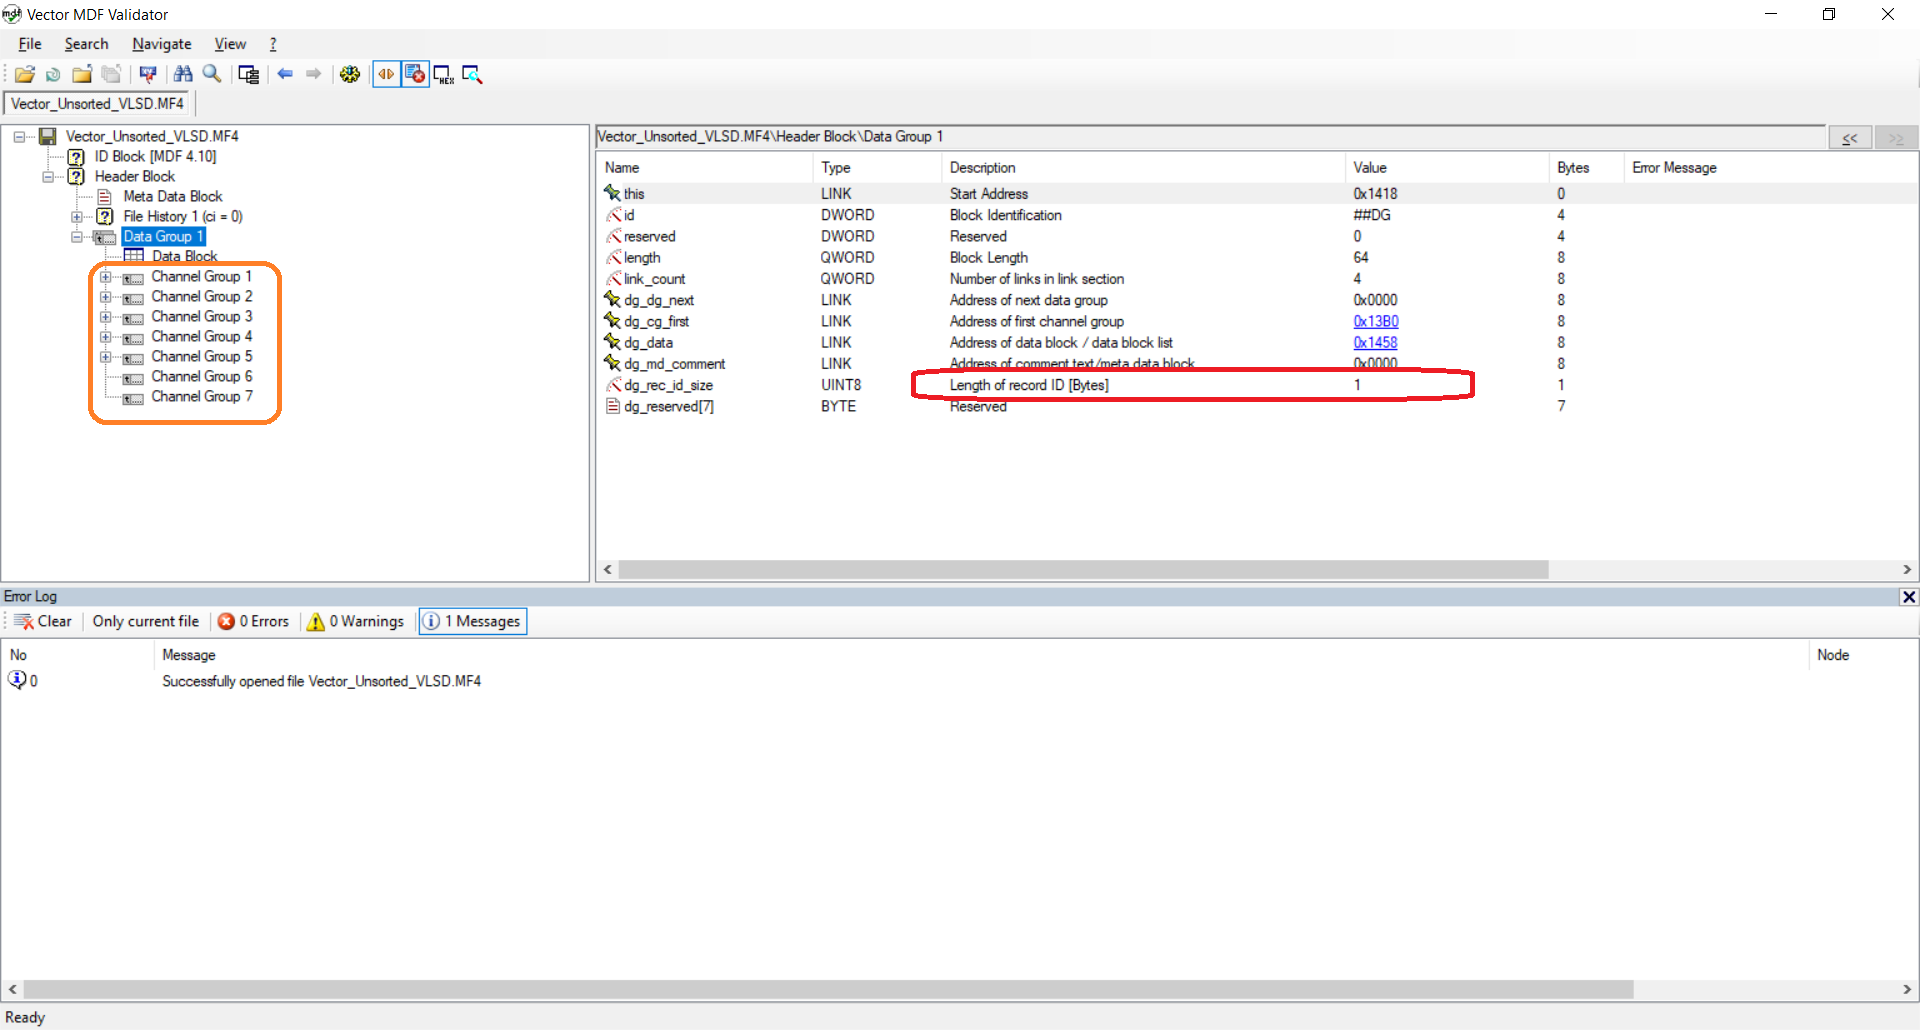Enable the Only current file filter
The width and height of the screenshot is (1920, 1030).
tap(145, 621)
